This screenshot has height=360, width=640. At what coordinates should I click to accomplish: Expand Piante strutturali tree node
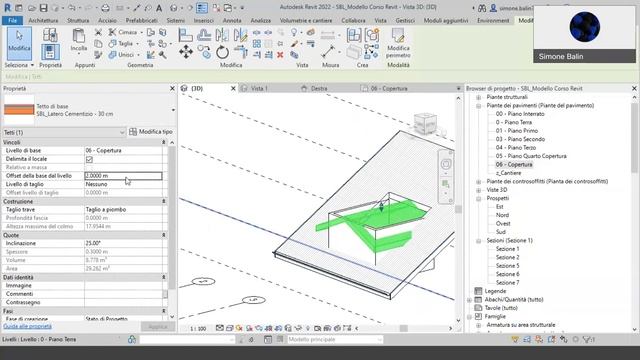pyautogui.click(x=478, y=97)
